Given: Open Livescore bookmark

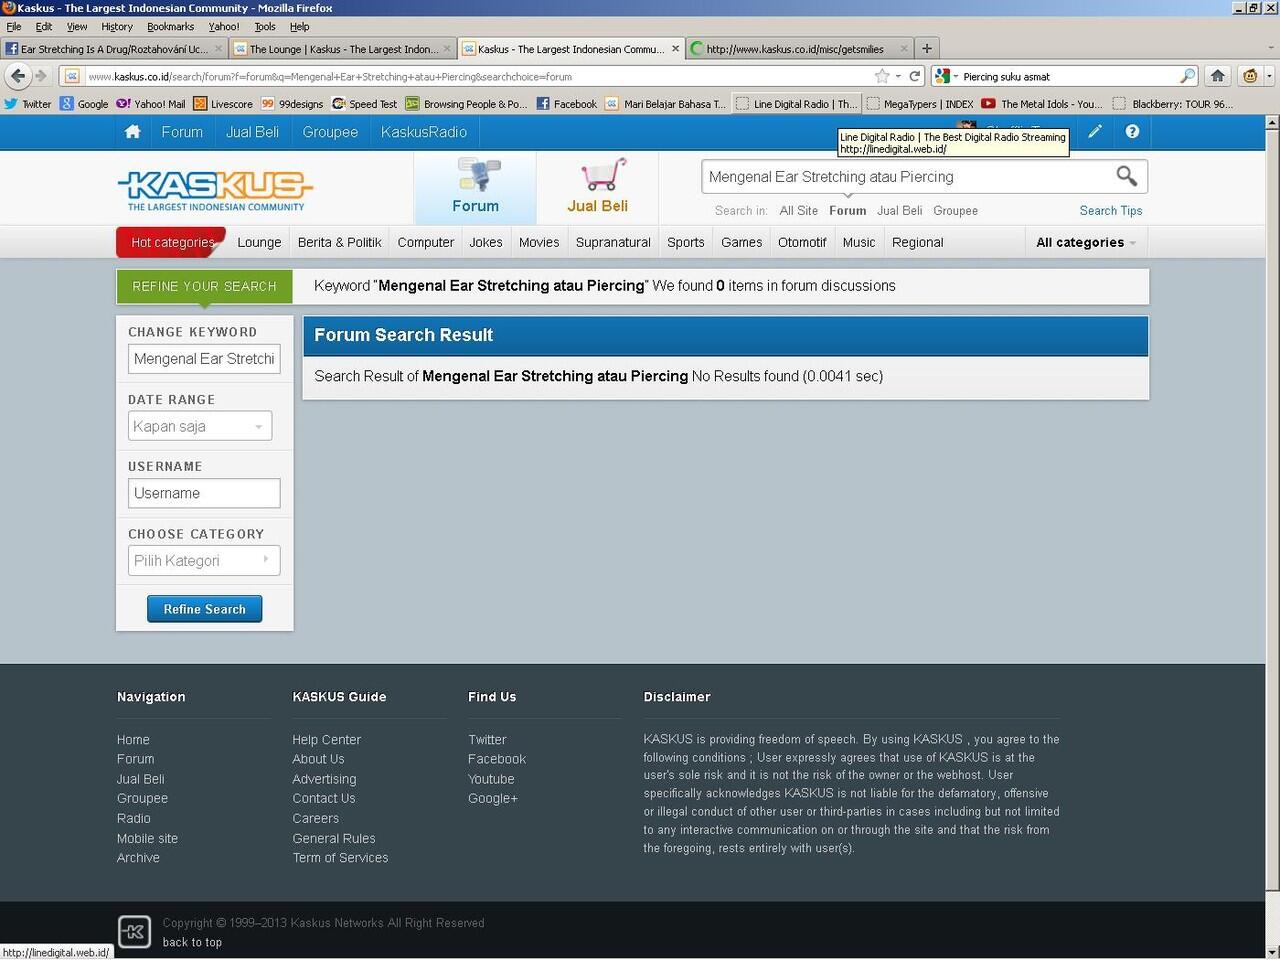Looking at the screenshot, I should pyautogui.click(x=223, y=104).
